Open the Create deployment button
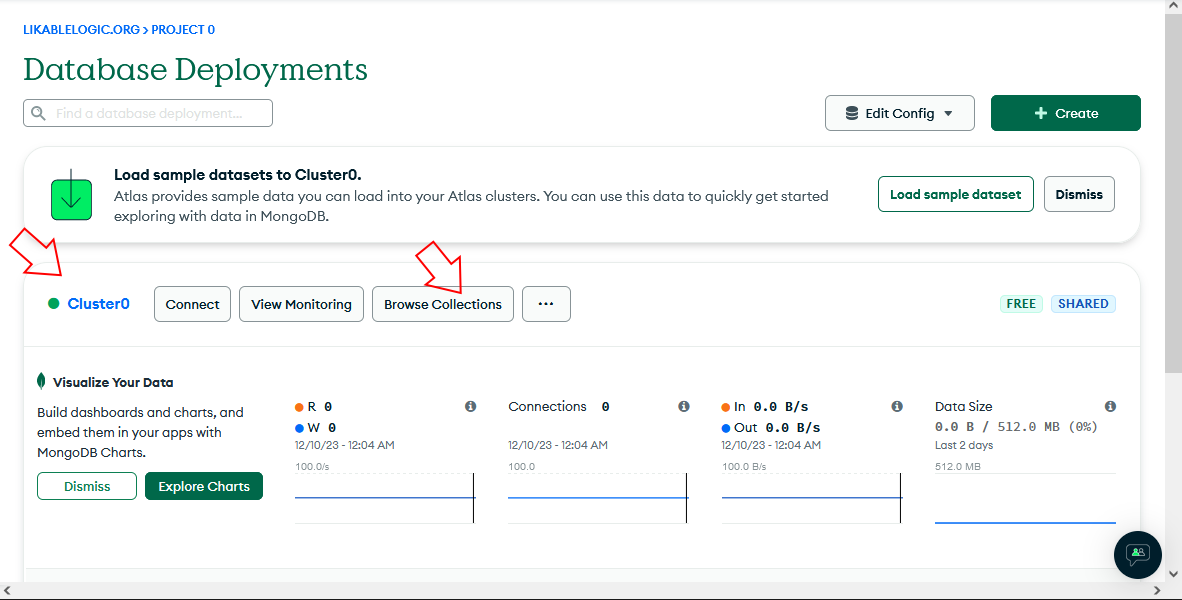 (x=1065, y=114)
